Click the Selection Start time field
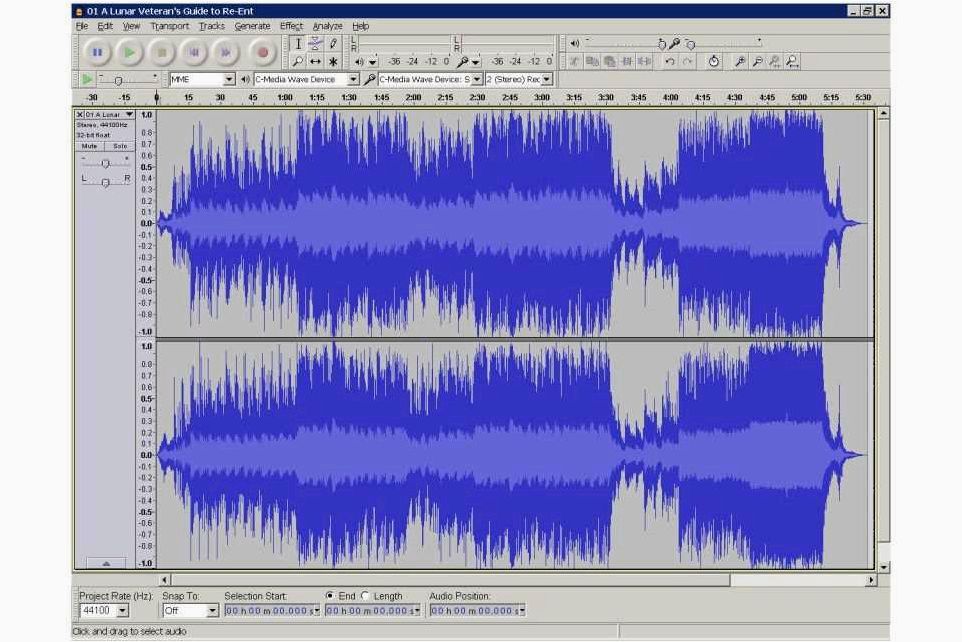Viewport: 962px width, 642px height. pos(271,611)
